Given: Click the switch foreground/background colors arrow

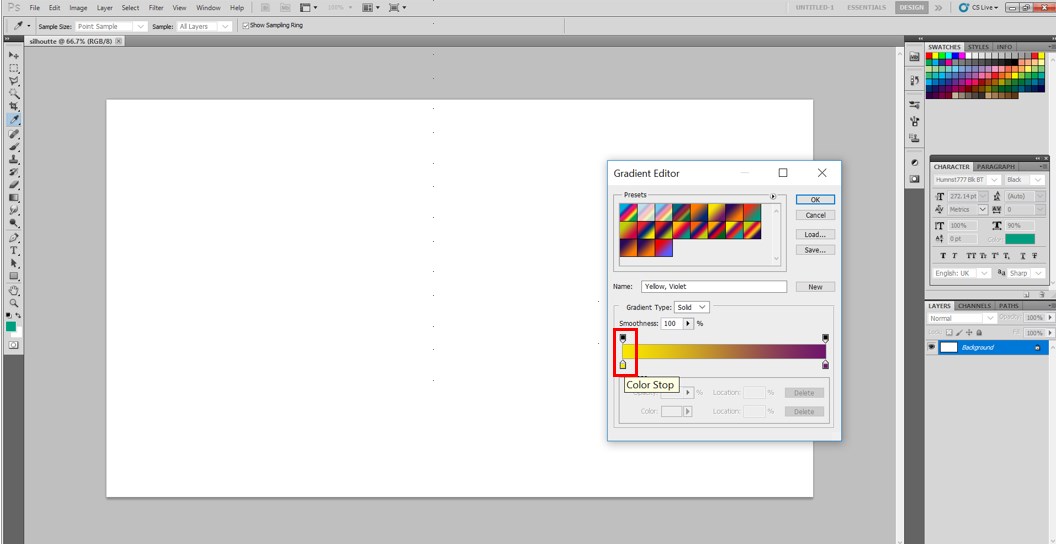Looking at the screenshot, I should [18, 315].
